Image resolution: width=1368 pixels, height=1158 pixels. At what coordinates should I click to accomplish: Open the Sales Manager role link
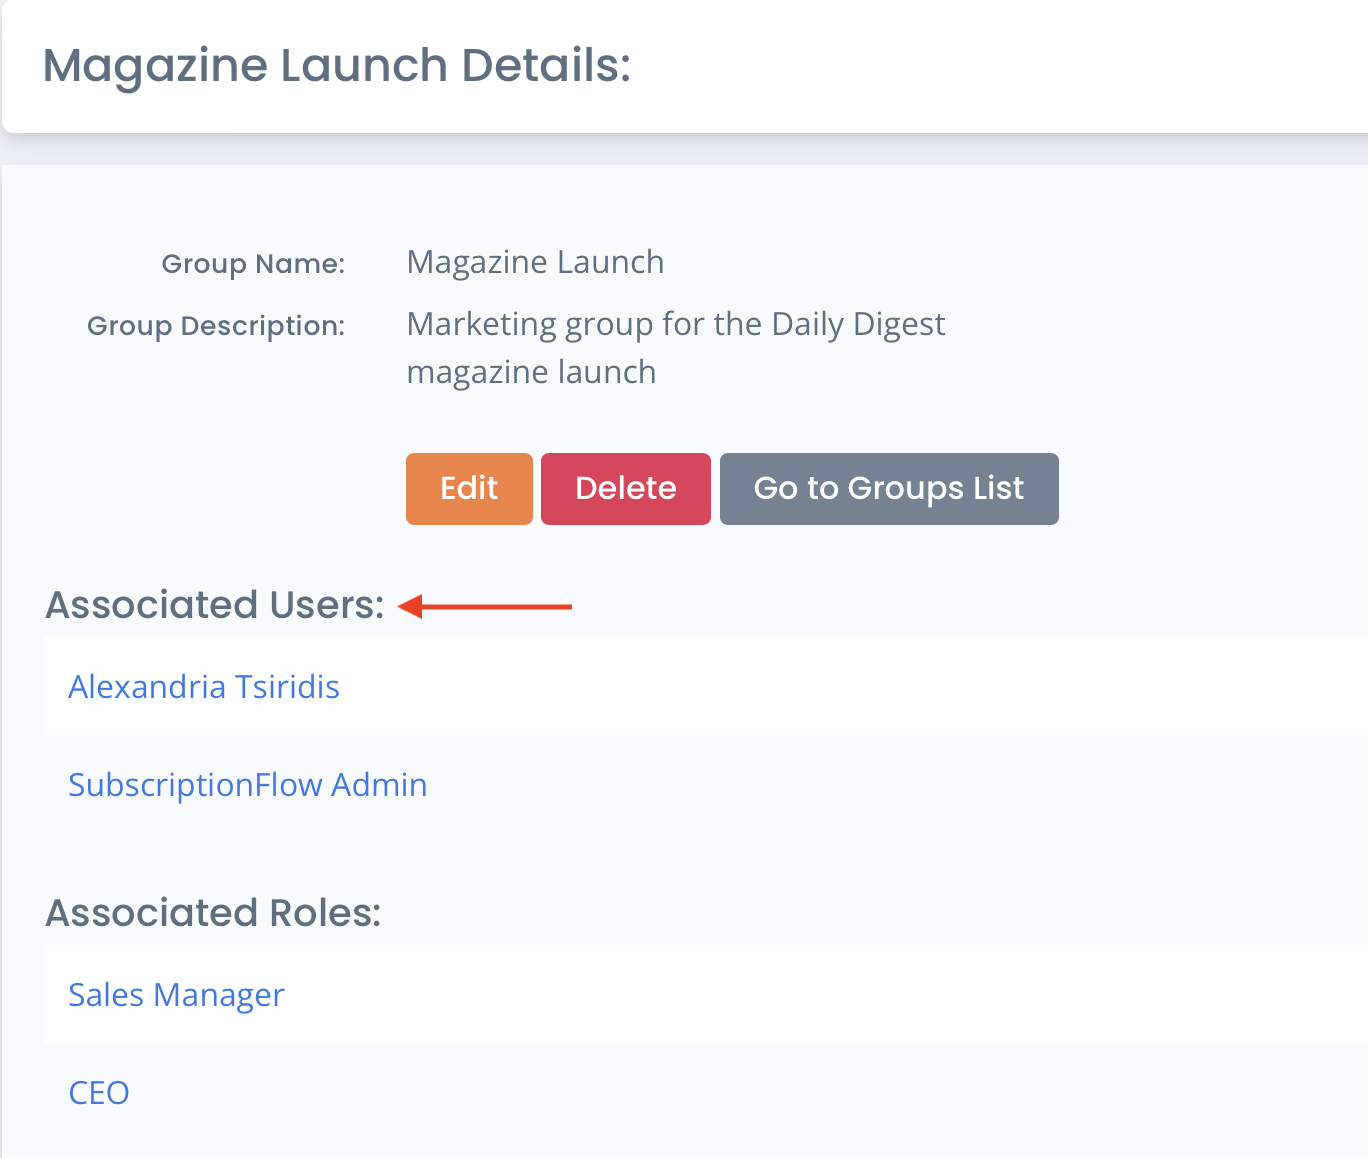click(176, 995)
